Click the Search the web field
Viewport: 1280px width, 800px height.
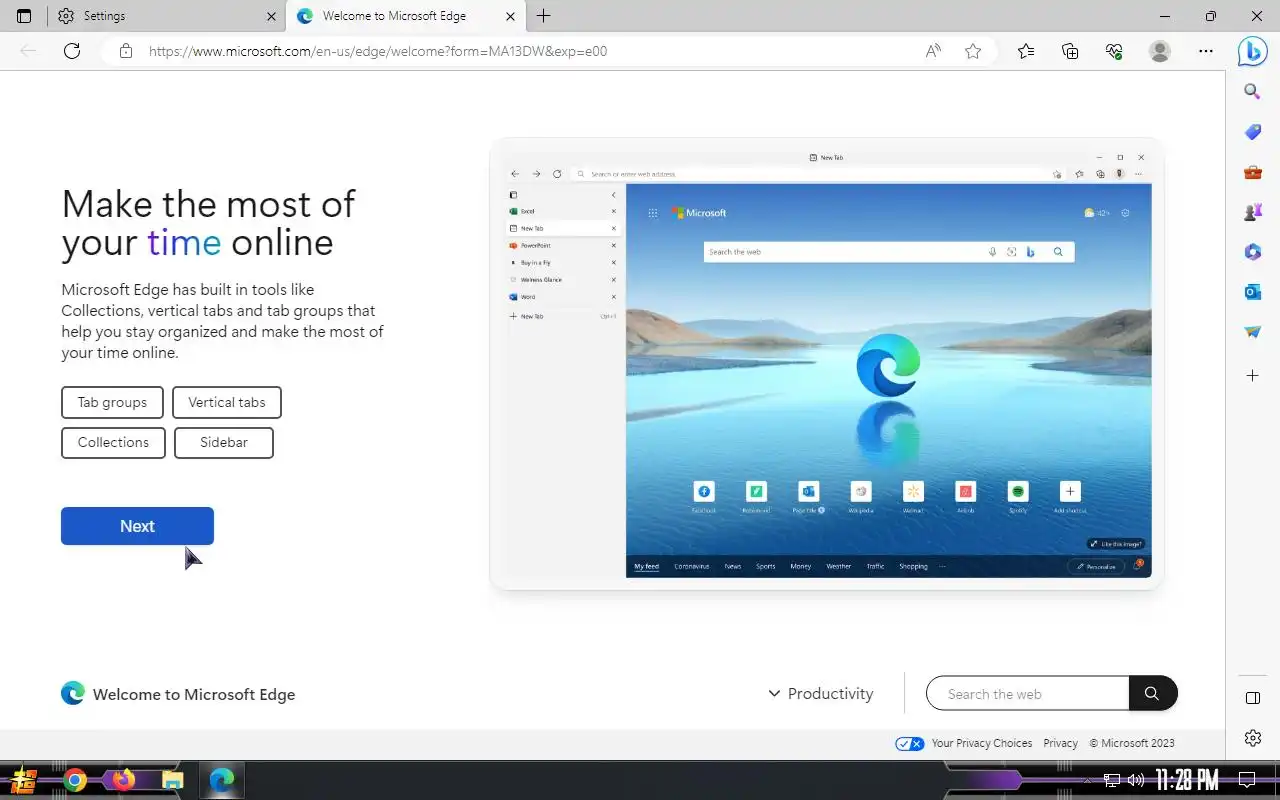[1028, 693]
